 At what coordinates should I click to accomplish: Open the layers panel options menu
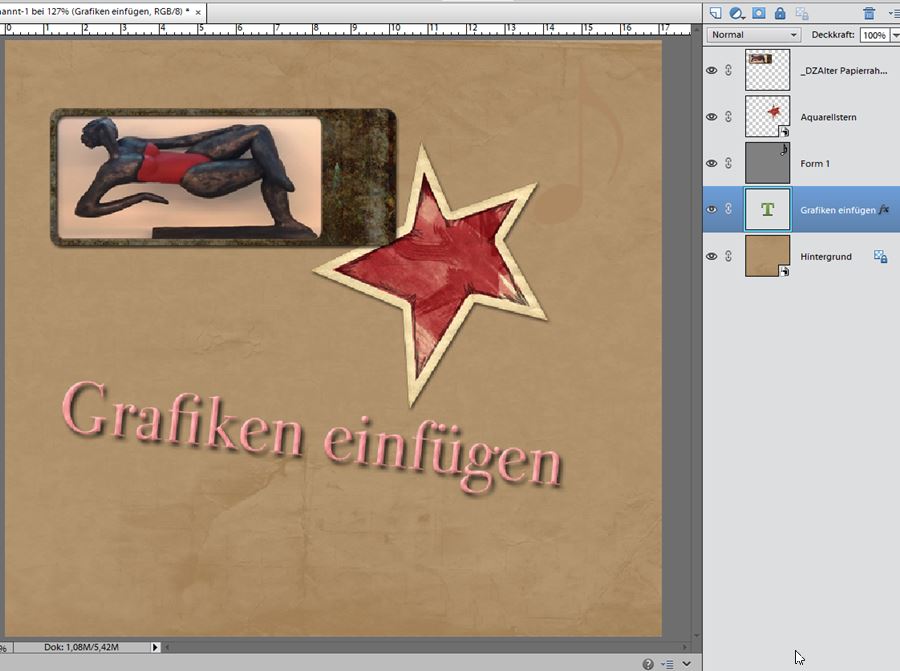point(893,13)
